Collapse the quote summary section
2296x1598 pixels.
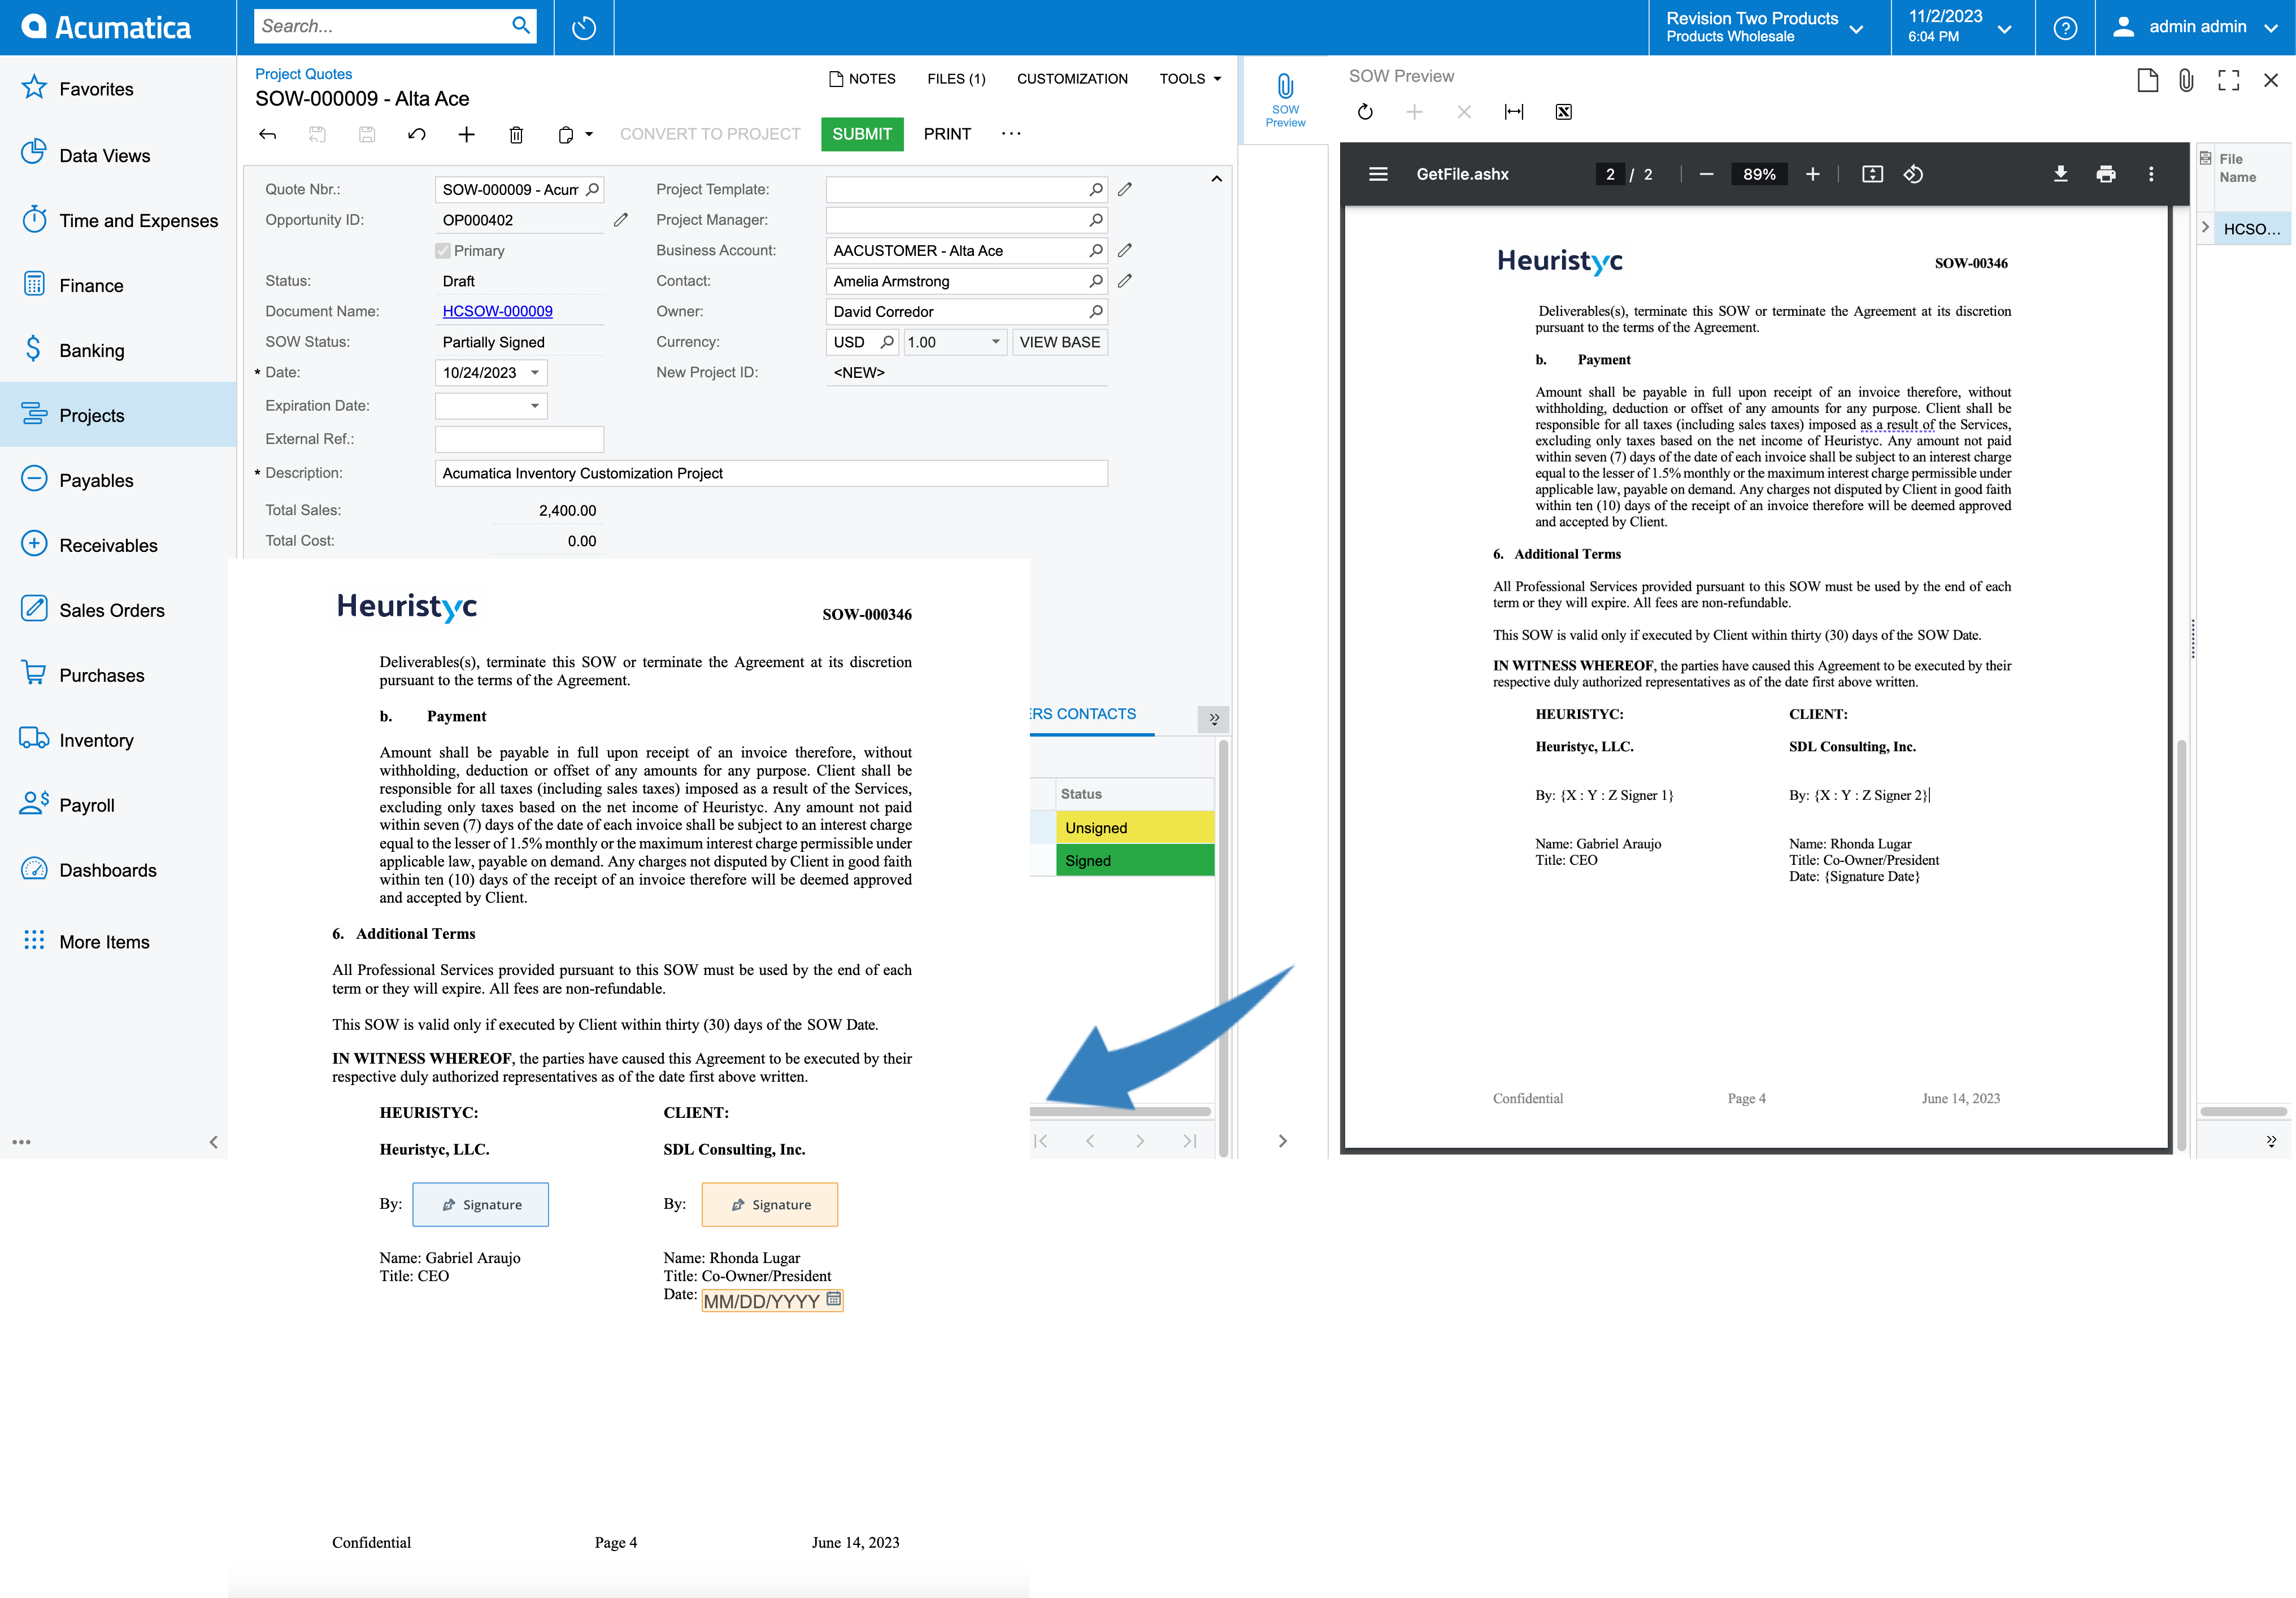click(1216, 179)
